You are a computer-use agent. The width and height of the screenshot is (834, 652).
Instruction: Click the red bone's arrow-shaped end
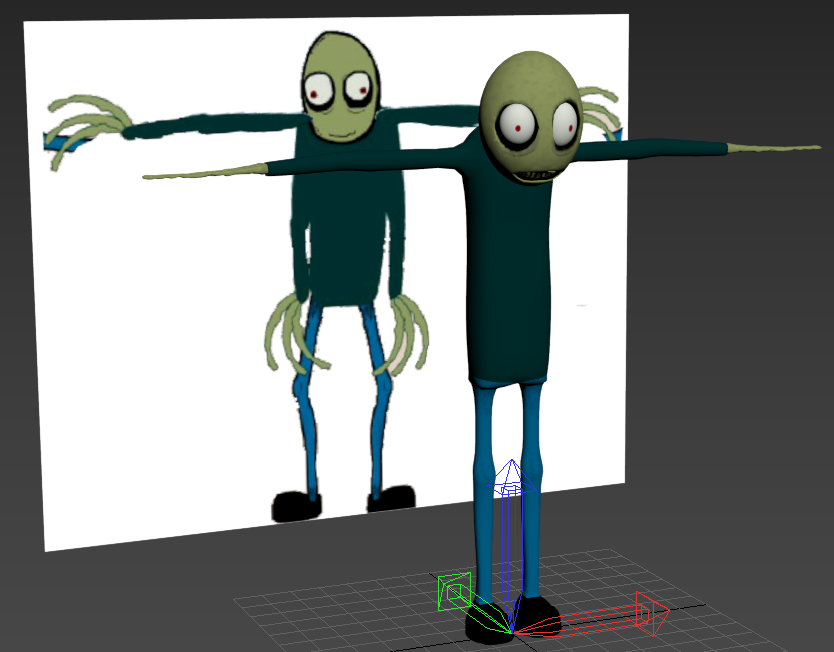click(652, 613)
